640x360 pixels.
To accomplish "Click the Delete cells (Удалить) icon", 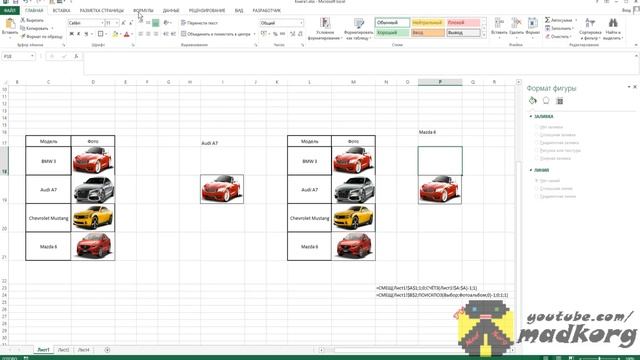I will coord(516,23).
